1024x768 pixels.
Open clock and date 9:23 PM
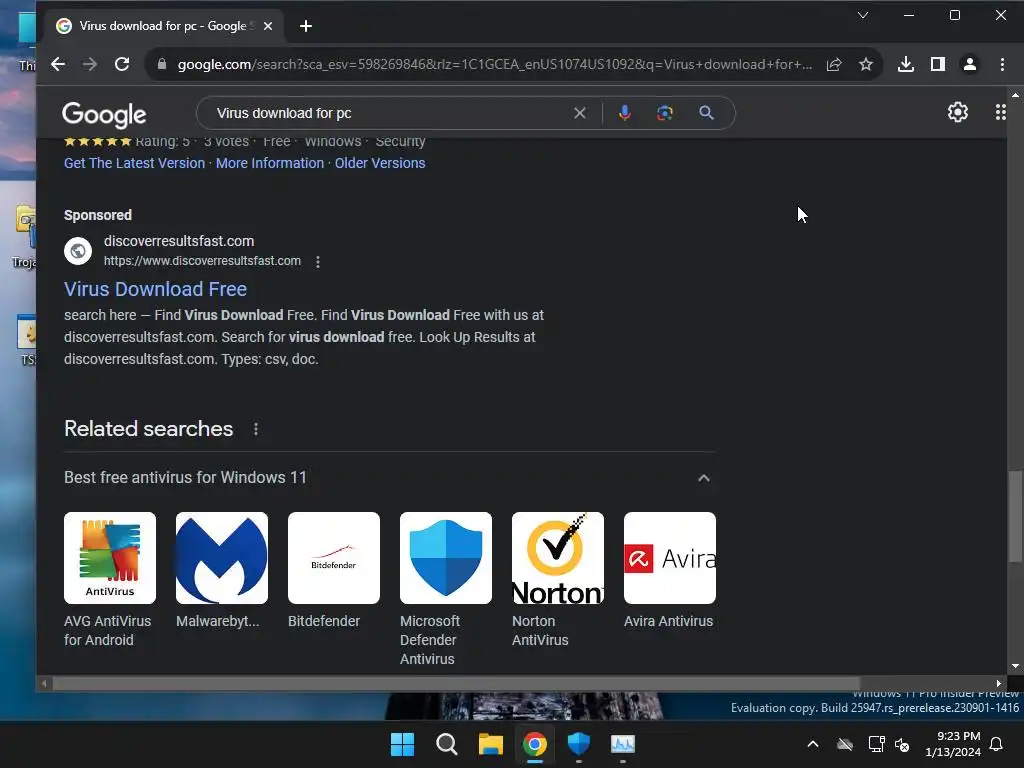(x=952, y=744)
